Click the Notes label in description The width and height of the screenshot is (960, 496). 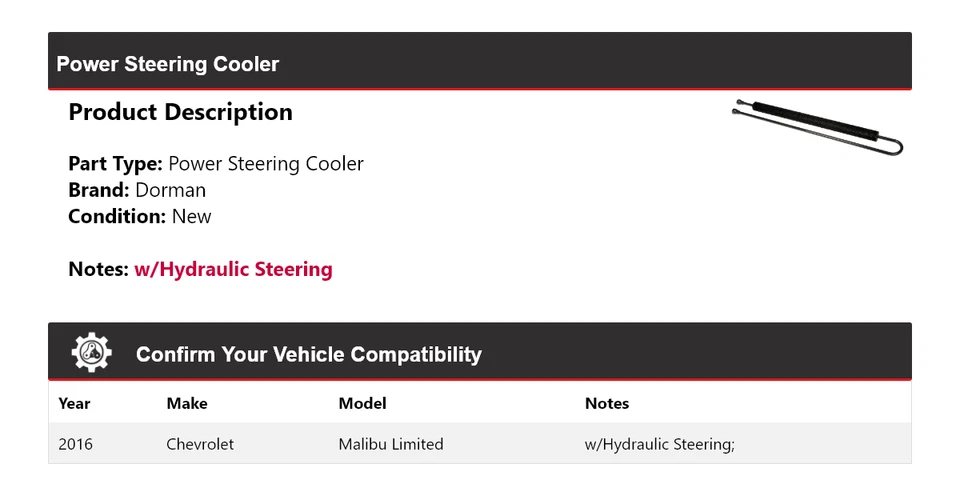coord(98,269)
